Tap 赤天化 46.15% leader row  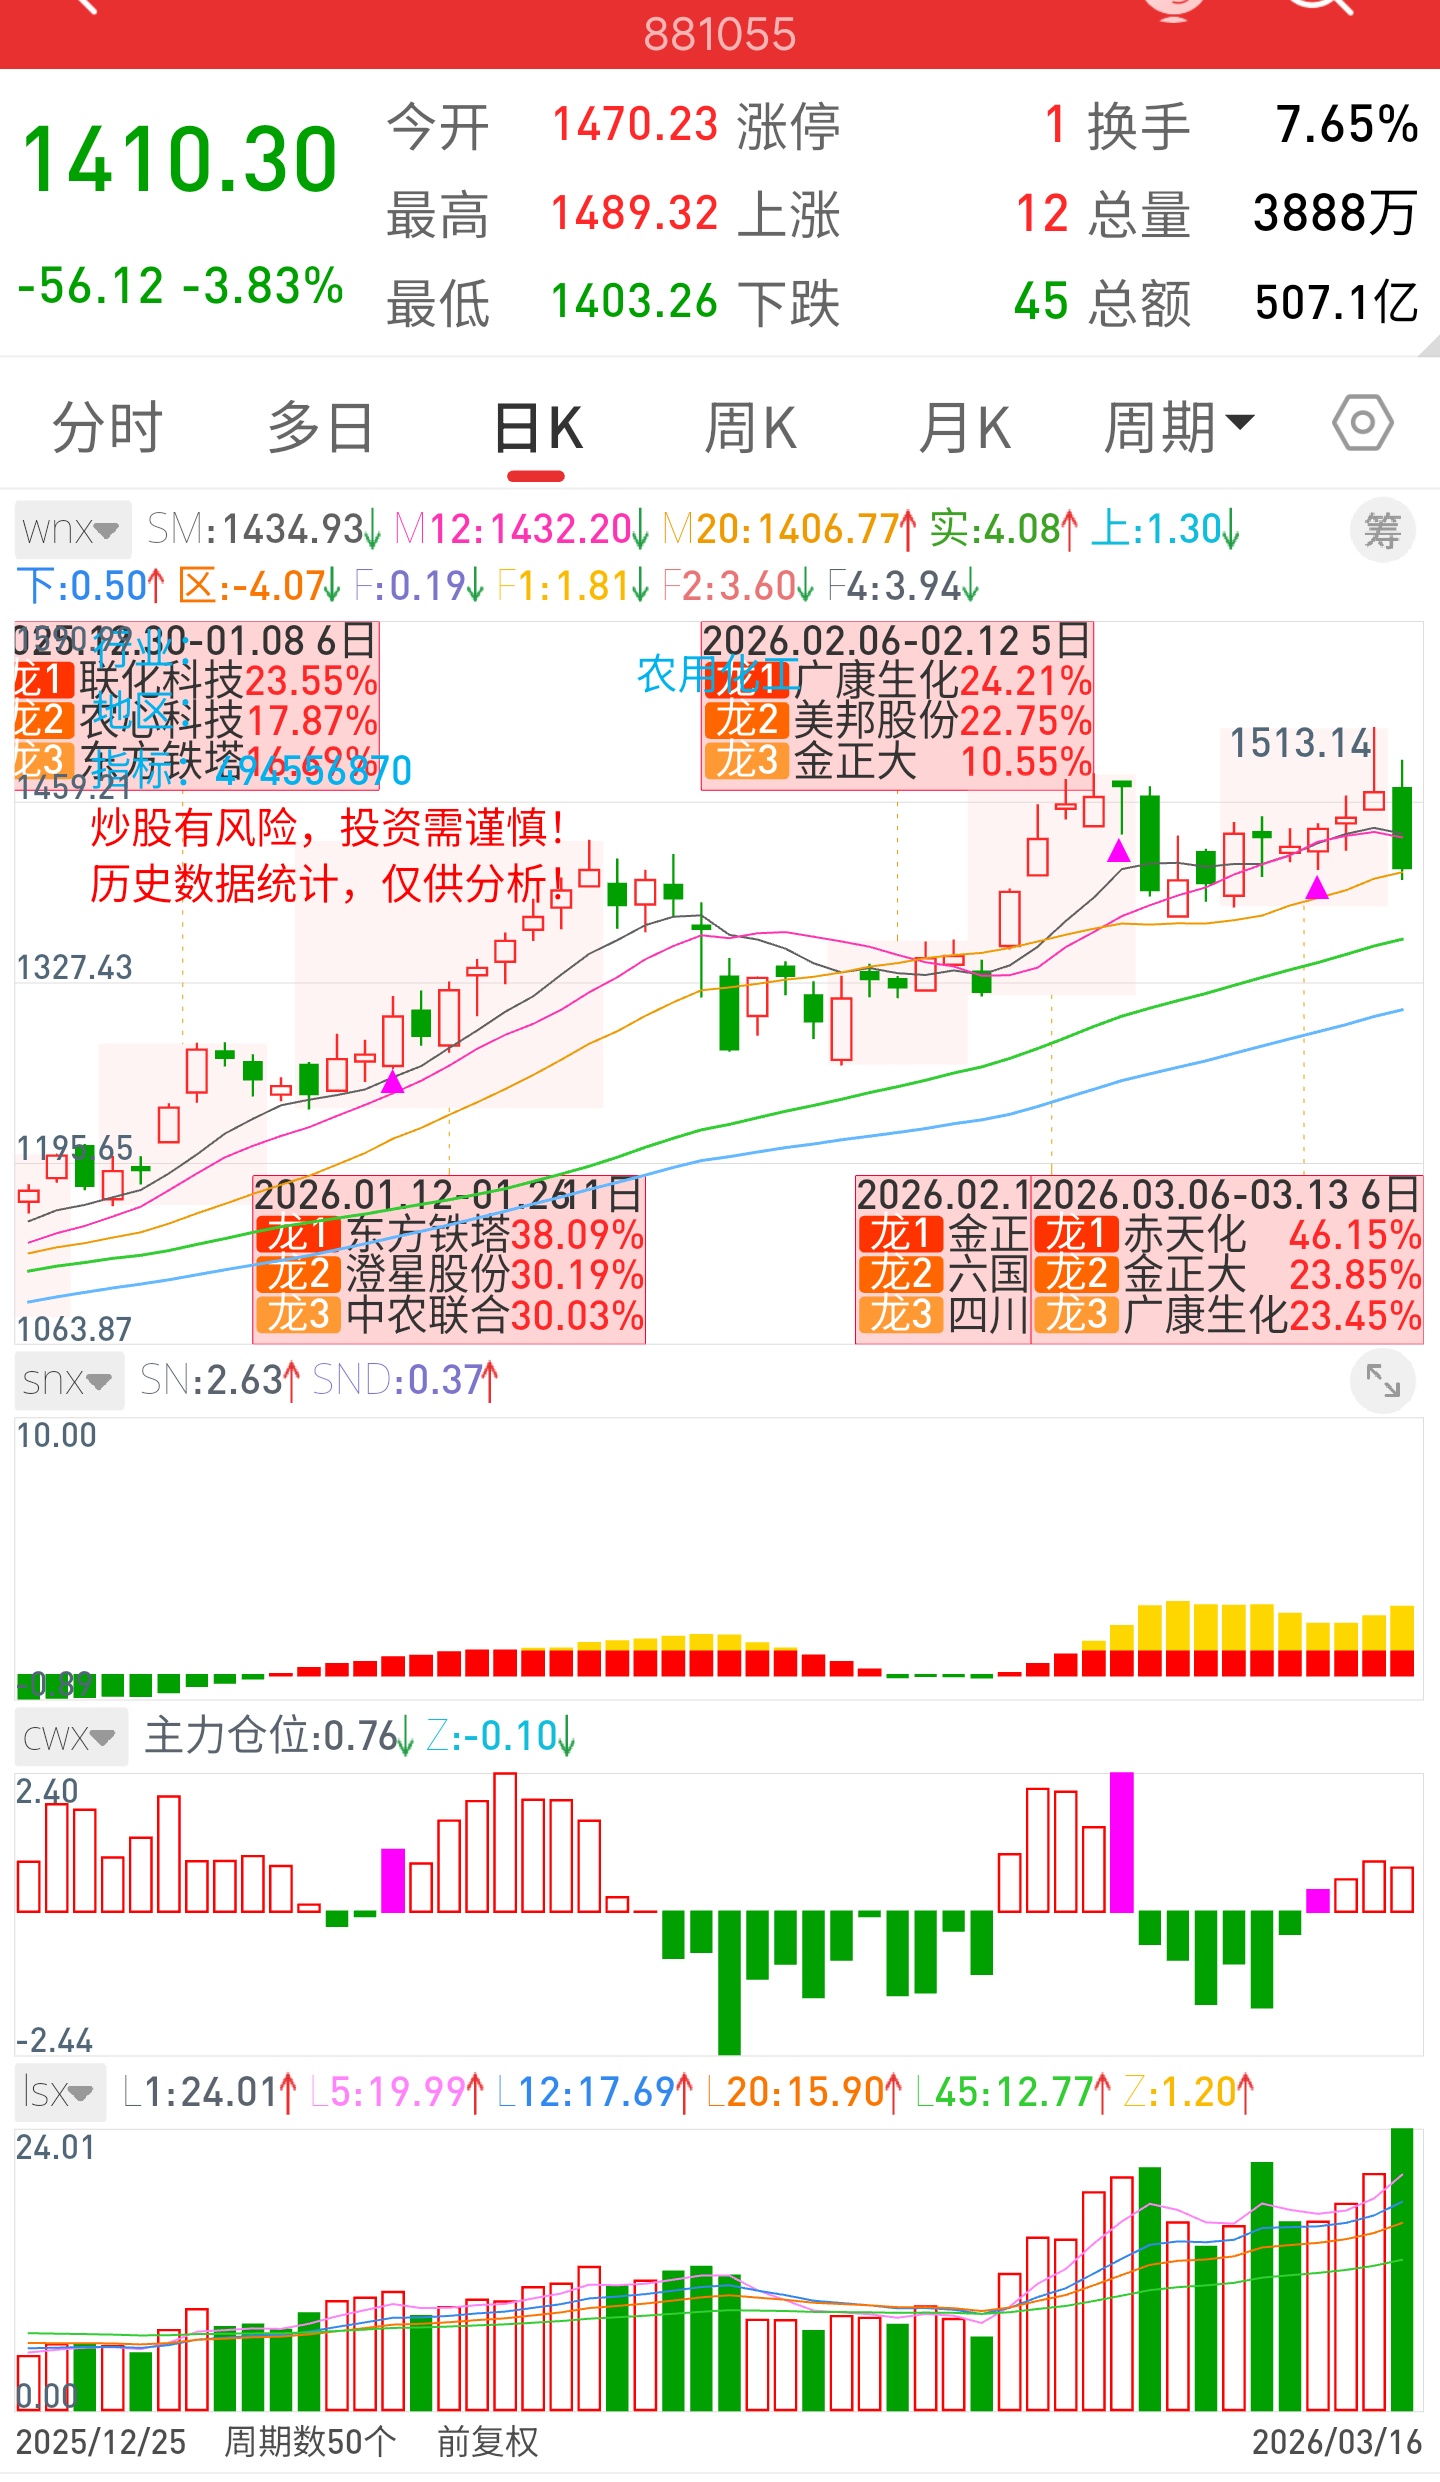(1227, 1235)
